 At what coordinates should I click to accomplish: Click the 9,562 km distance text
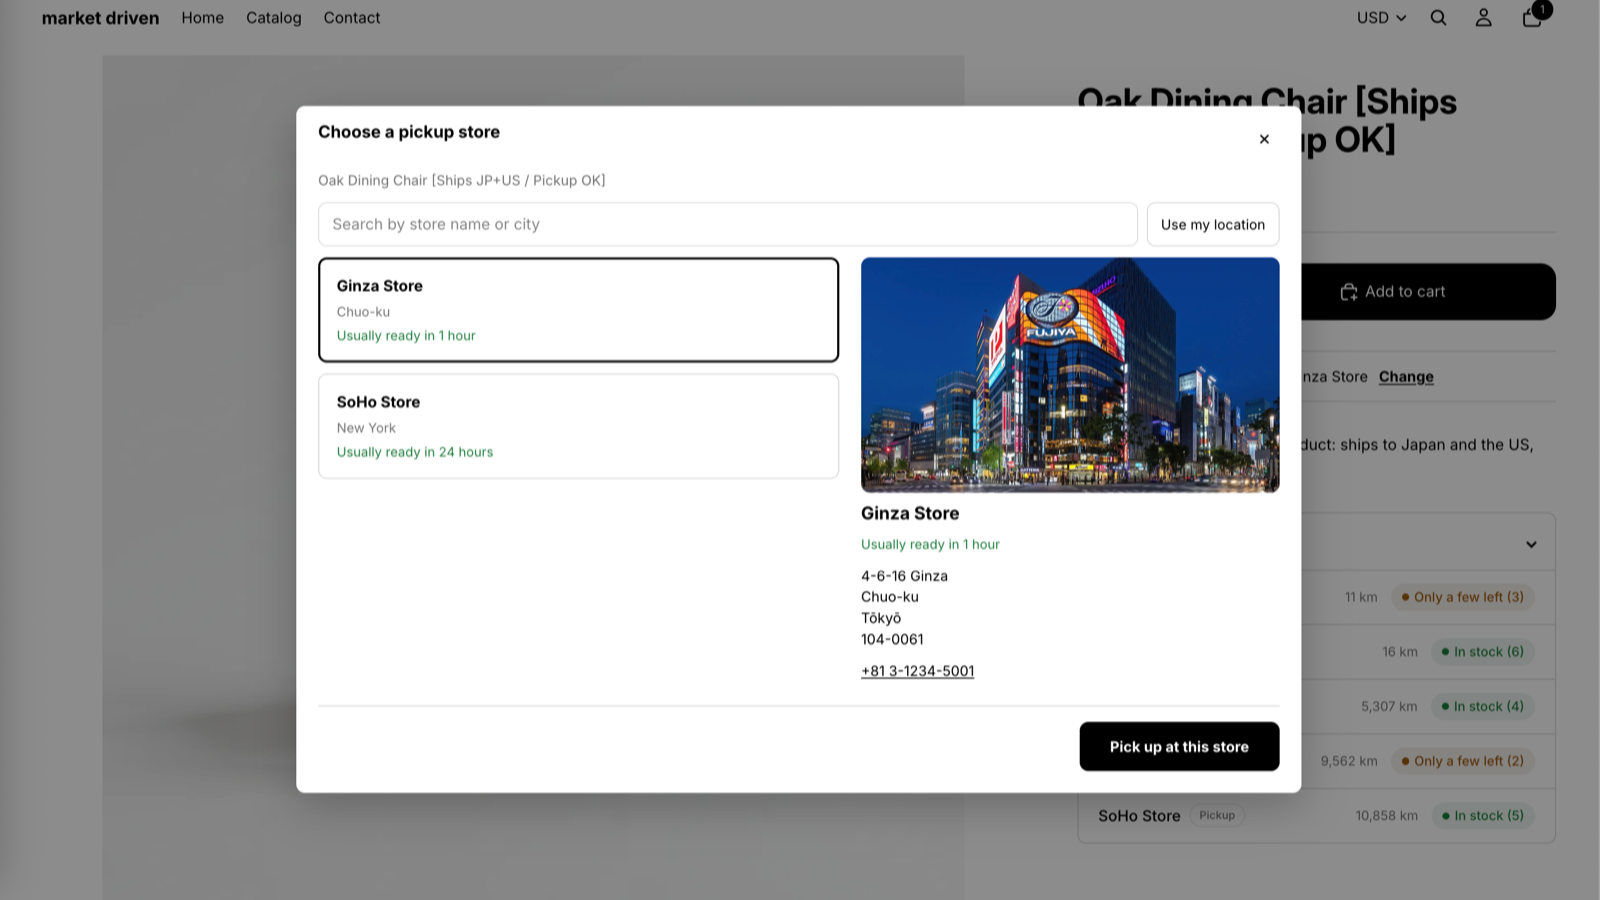point(1349,761)
